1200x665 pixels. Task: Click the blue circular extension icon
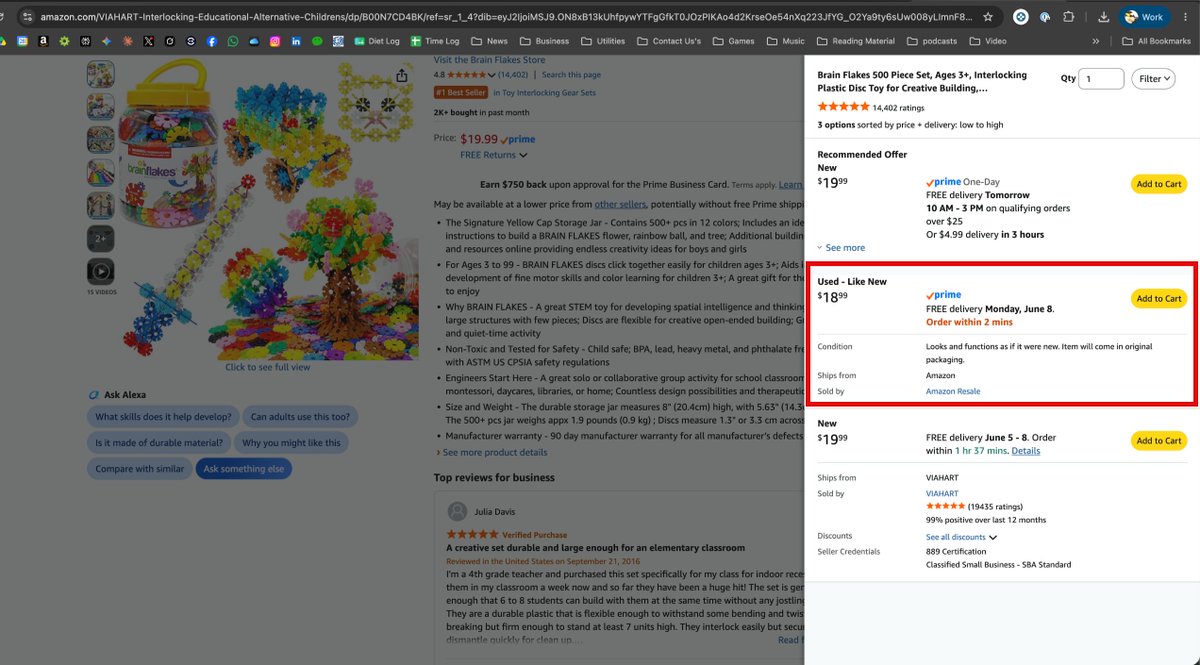tap(1020, 17)
